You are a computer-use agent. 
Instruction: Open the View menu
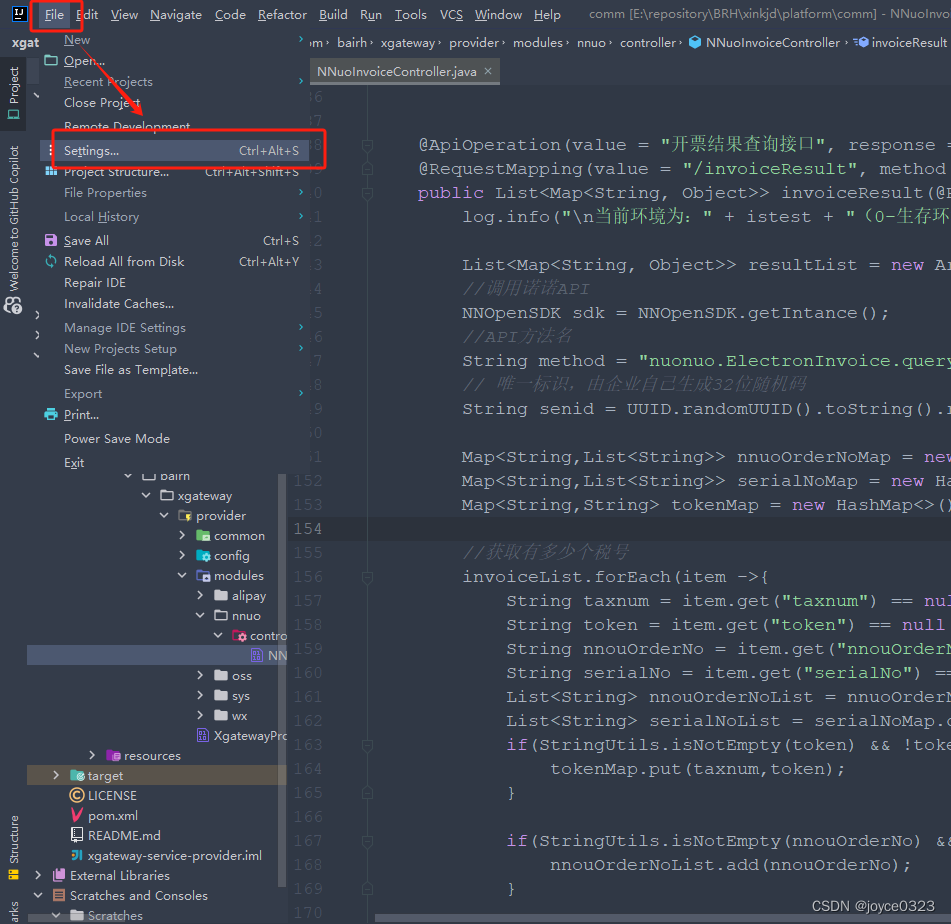(x=124, y=15)
